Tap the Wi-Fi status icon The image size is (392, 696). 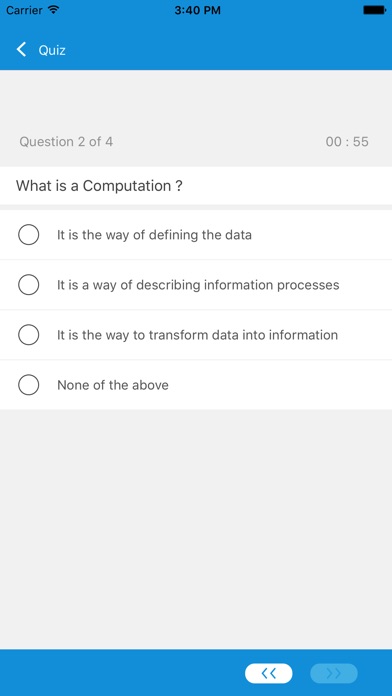[x=53, y=10]
